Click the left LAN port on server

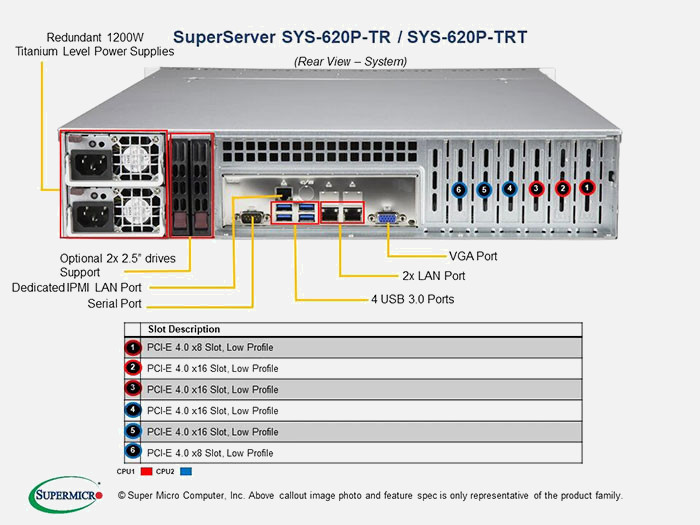click(331, 214)
